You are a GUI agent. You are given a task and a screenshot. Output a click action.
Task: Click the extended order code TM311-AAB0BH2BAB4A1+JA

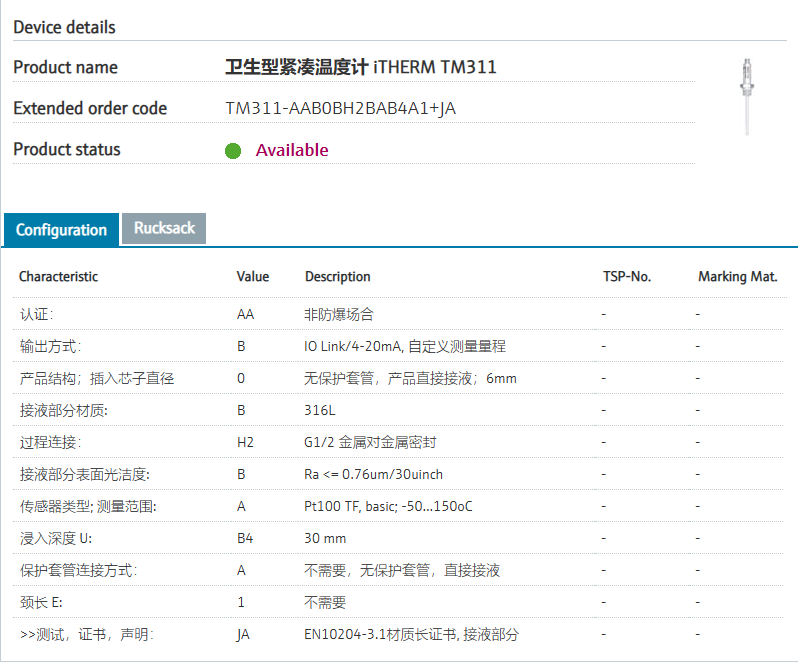(340, 109)
